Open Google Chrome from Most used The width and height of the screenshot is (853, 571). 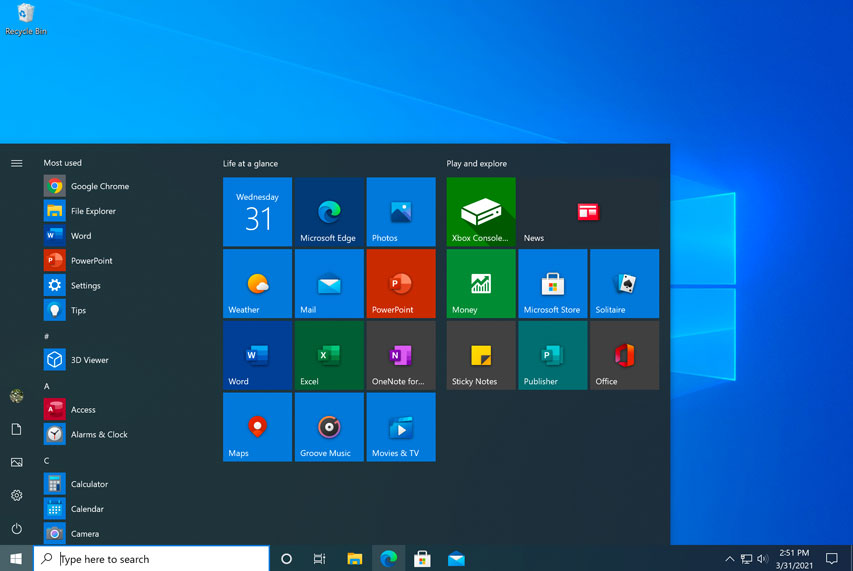tap(99, 186)
